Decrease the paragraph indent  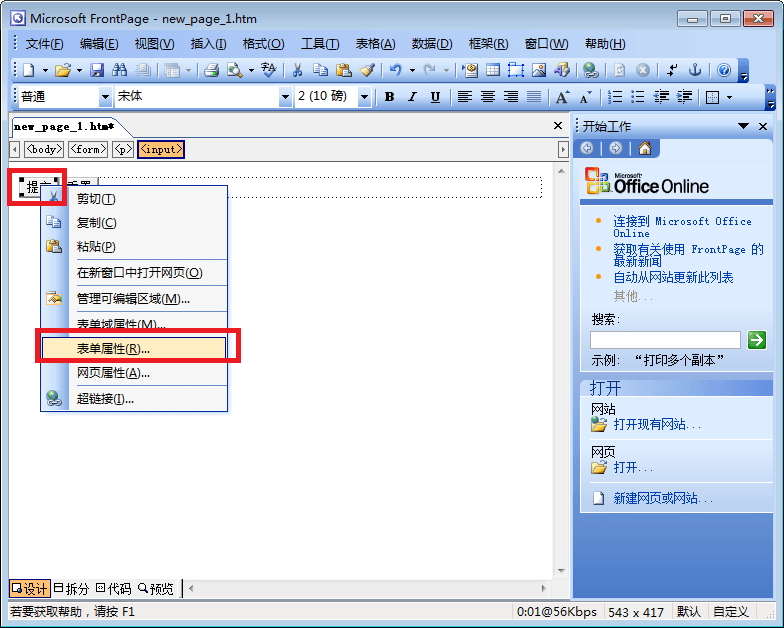[661, 97]
